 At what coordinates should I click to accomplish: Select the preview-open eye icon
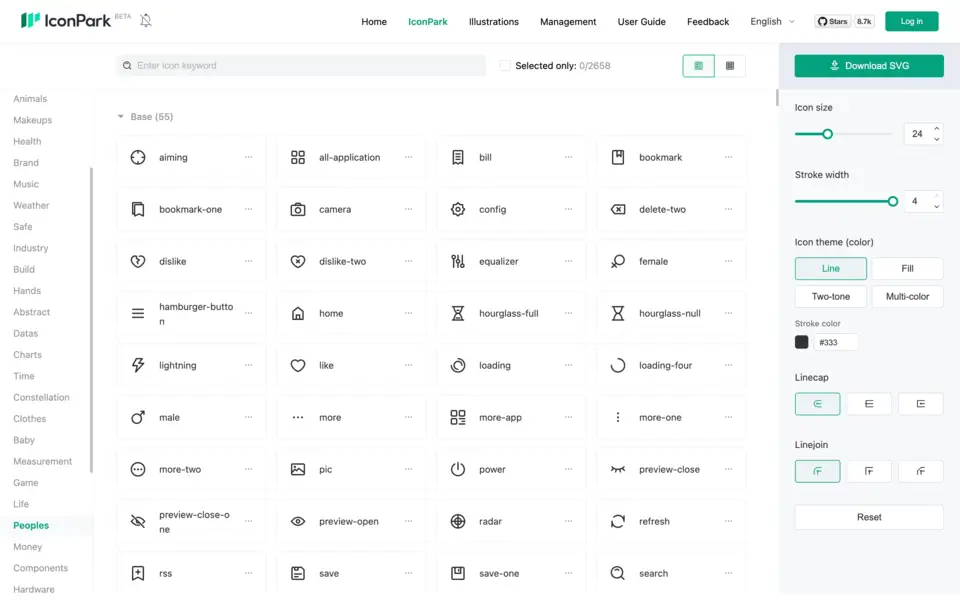click(x=298, y=522)
